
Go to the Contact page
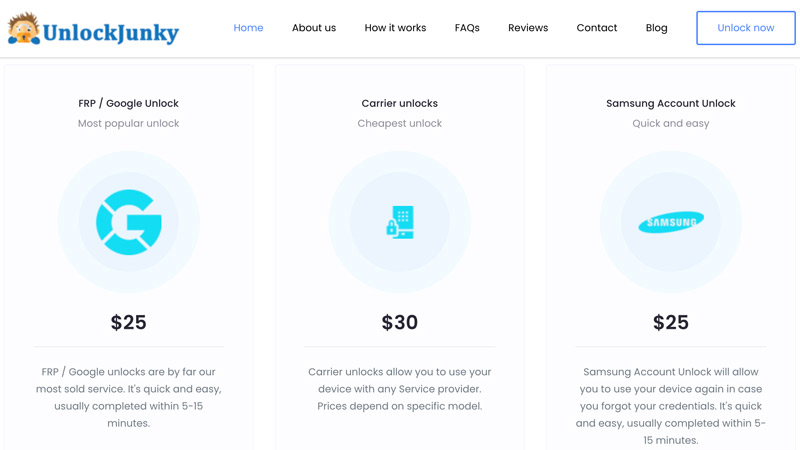597,28
